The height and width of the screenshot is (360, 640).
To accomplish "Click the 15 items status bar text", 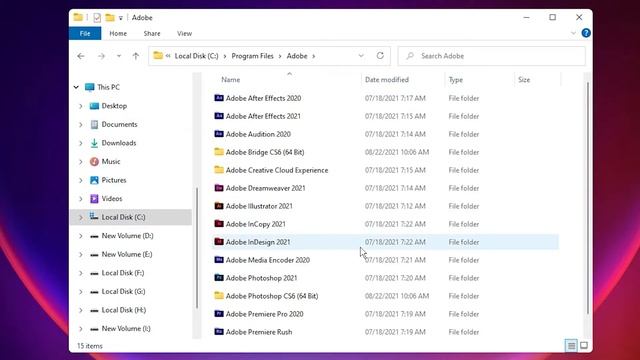I will [90, 346].
